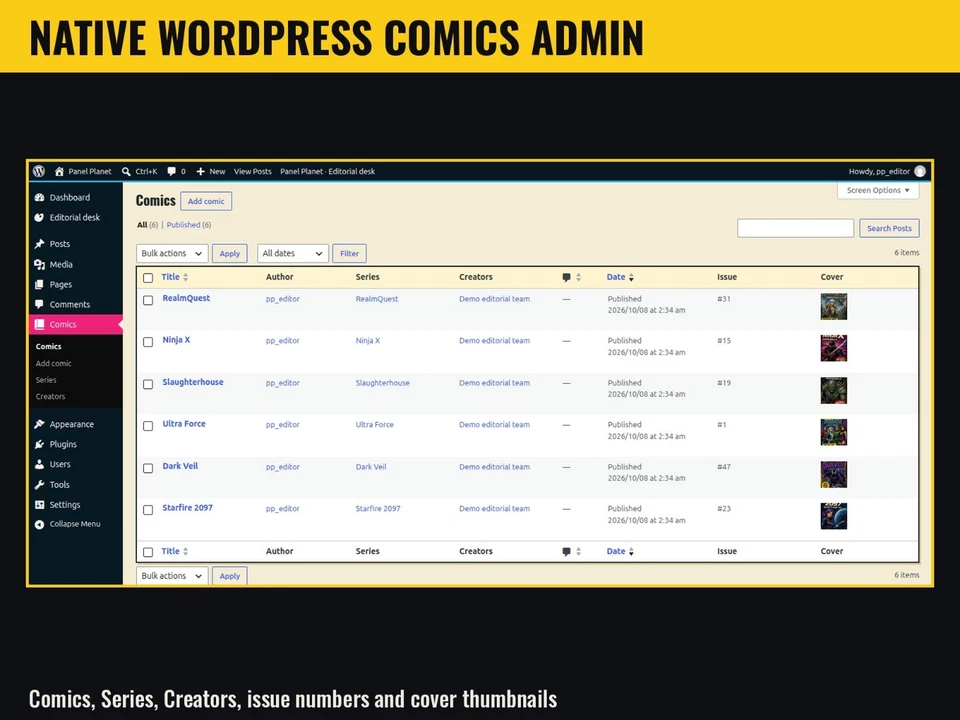The height and width of the screenshot is (720, 960).
Task: Click the Media sidebar icon
Action: pos(40,264)
